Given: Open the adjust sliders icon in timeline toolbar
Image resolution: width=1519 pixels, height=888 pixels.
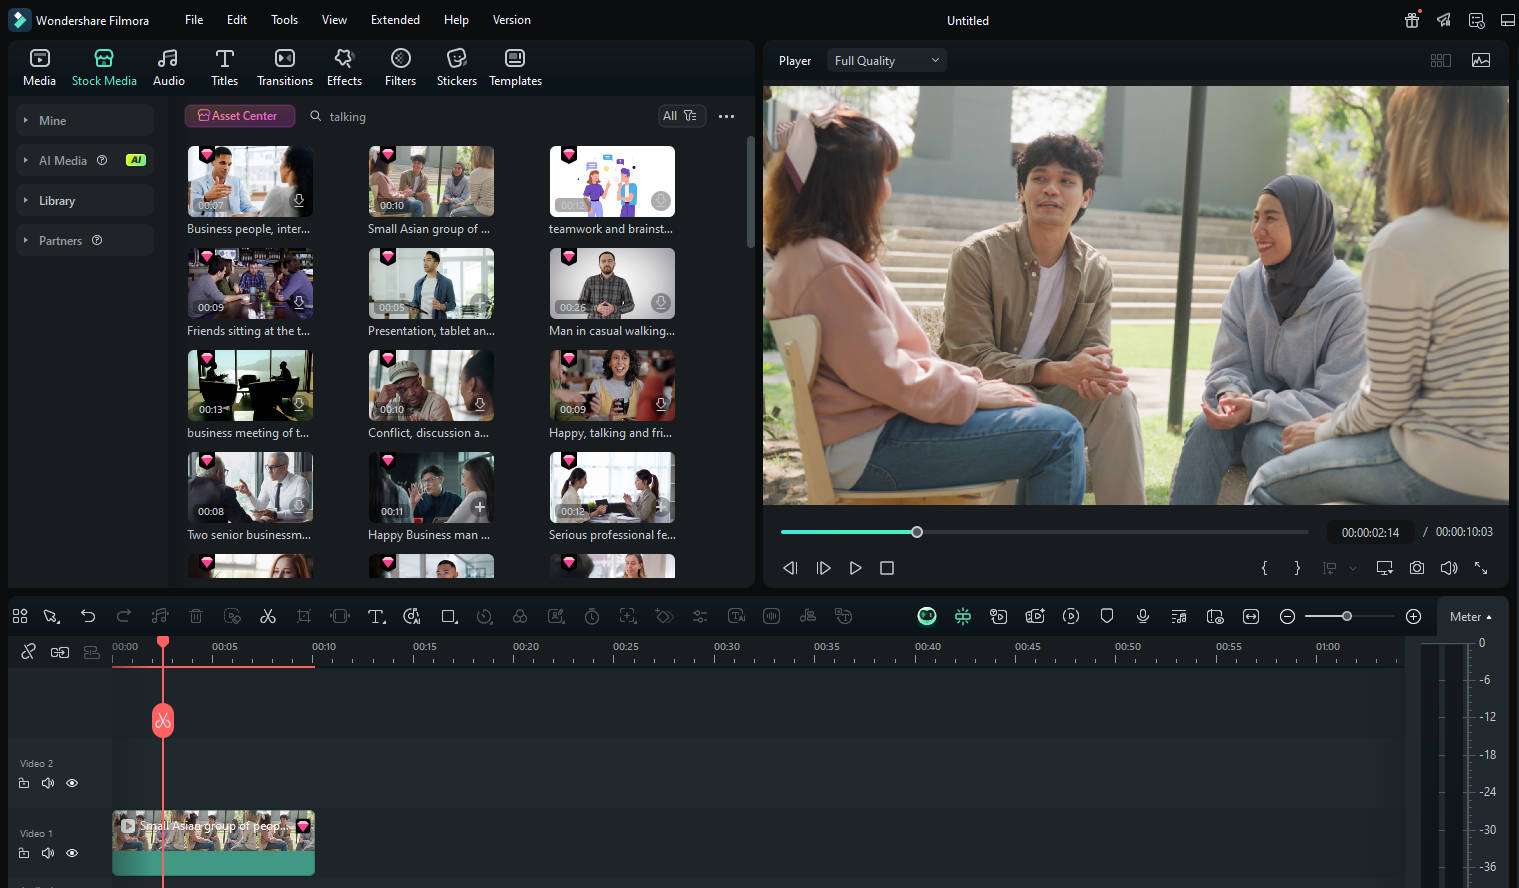Looking at the screenshot, I should point(700,616).
